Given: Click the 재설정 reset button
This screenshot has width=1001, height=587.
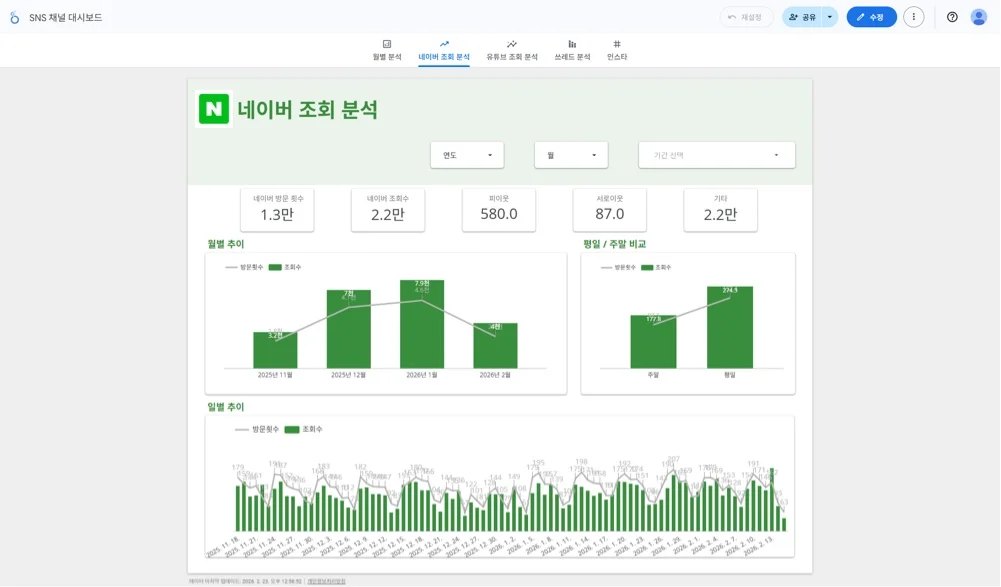Looking at the screenshot, I should point(746,17).
